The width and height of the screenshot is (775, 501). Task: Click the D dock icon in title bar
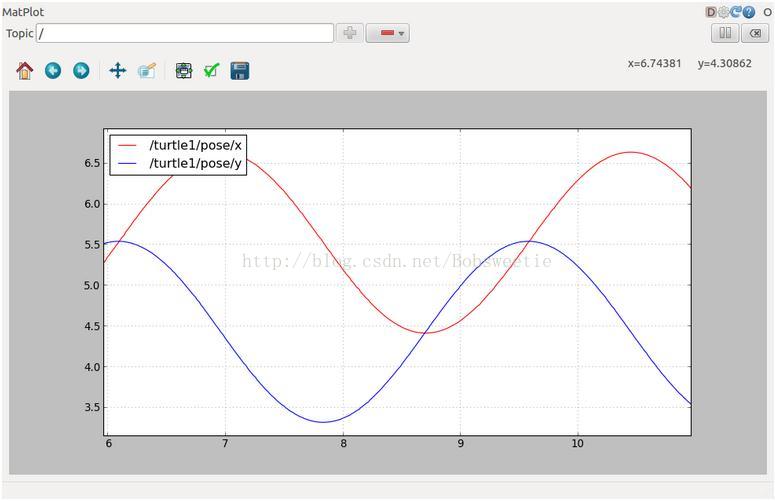tap(711, 12)
